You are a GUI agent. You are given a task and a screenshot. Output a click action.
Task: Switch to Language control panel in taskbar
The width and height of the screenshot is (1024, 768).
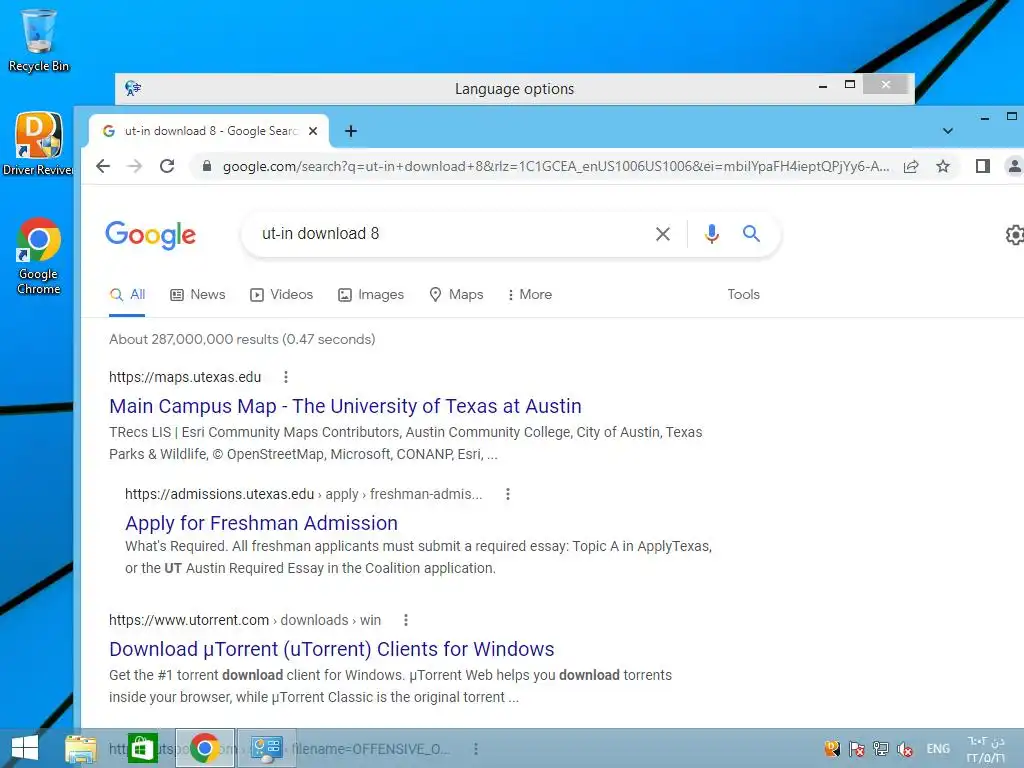click(x=266, y=748)
